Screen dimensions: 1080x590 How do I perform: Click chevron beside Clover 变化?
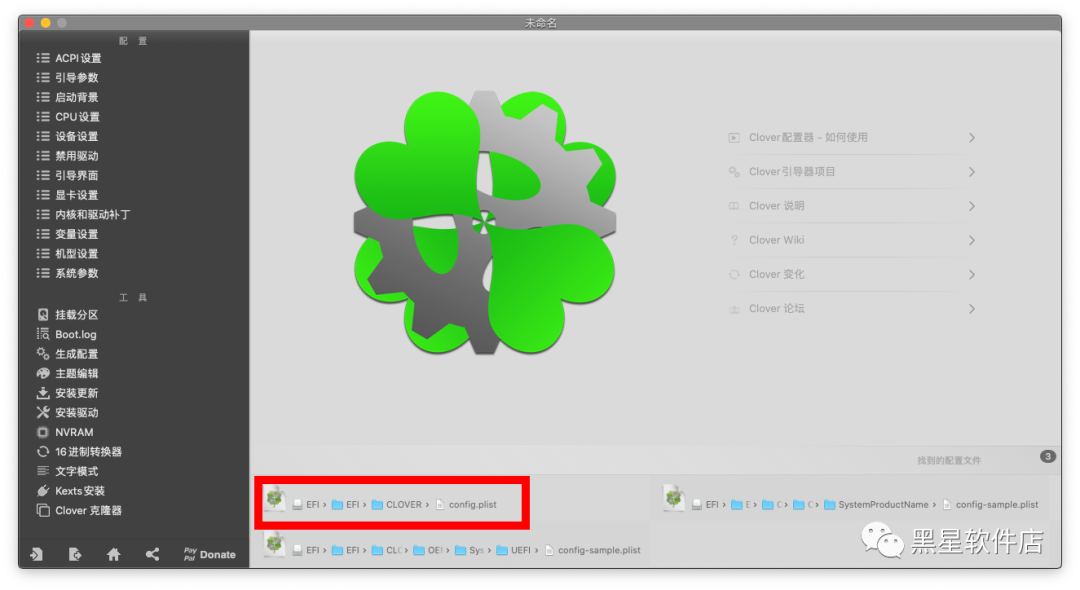pyautogui.click(x=971, y=274)
